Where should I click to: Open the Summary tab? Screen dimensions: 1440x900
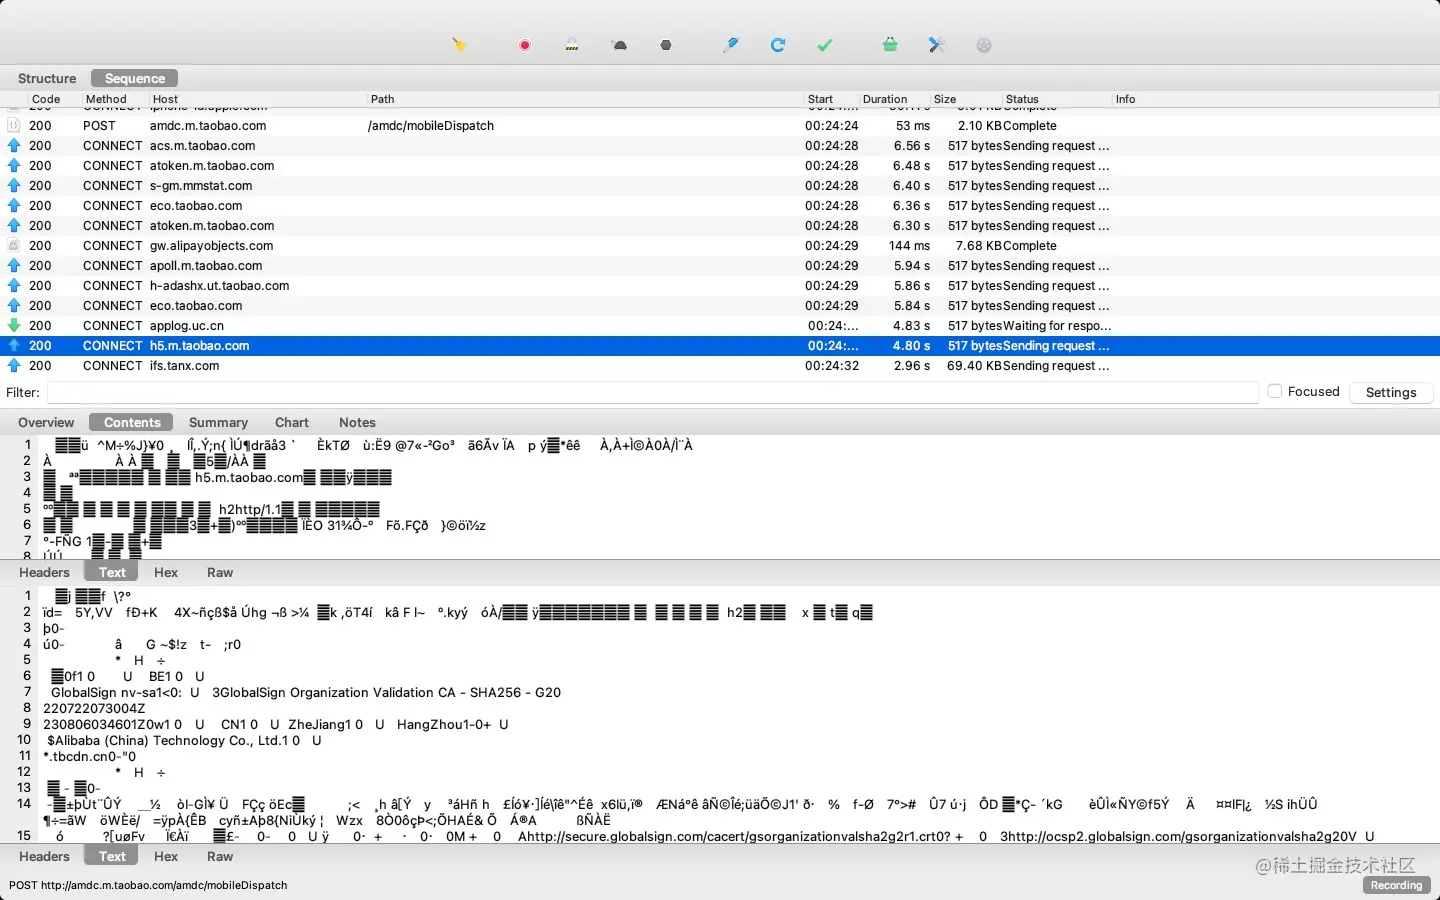pos(218,423)
